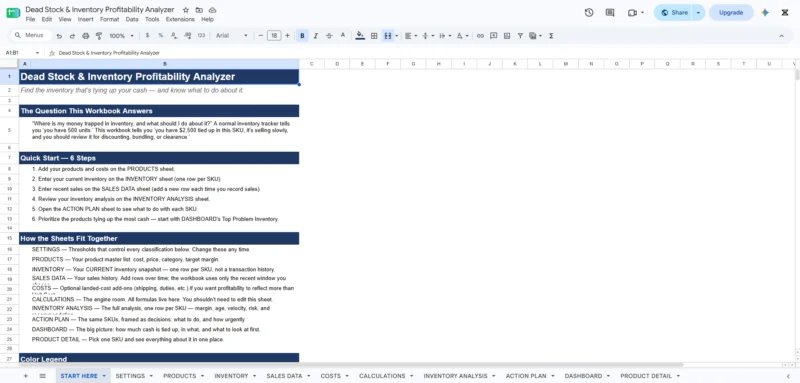
Task: Open the Gemini sparkle icon
Action: tap(765, 13)
